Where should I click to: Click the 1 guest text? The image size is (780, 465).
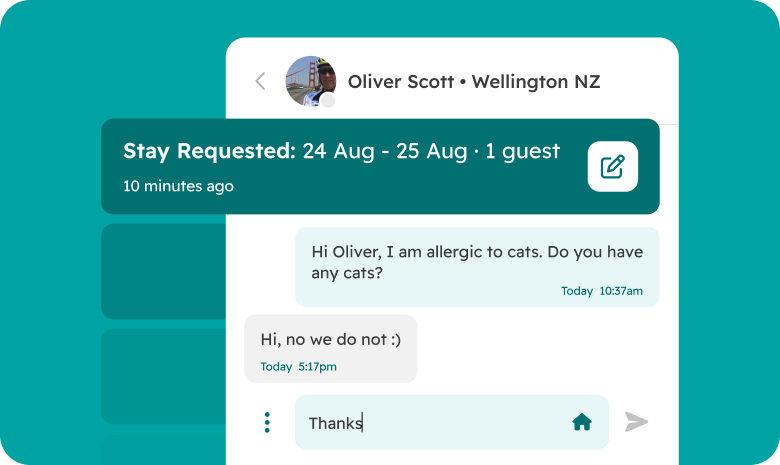tap(523, 152)
